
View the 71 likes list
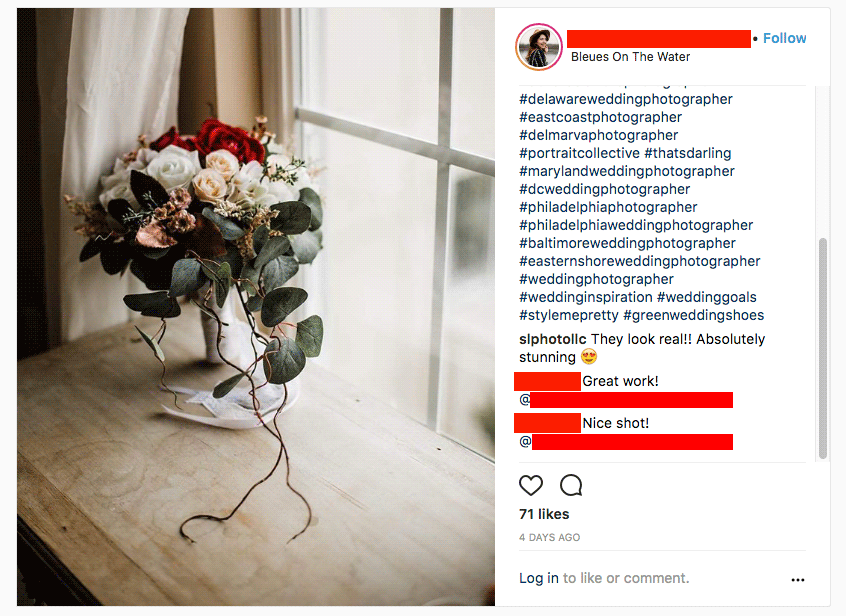point(544,514)
